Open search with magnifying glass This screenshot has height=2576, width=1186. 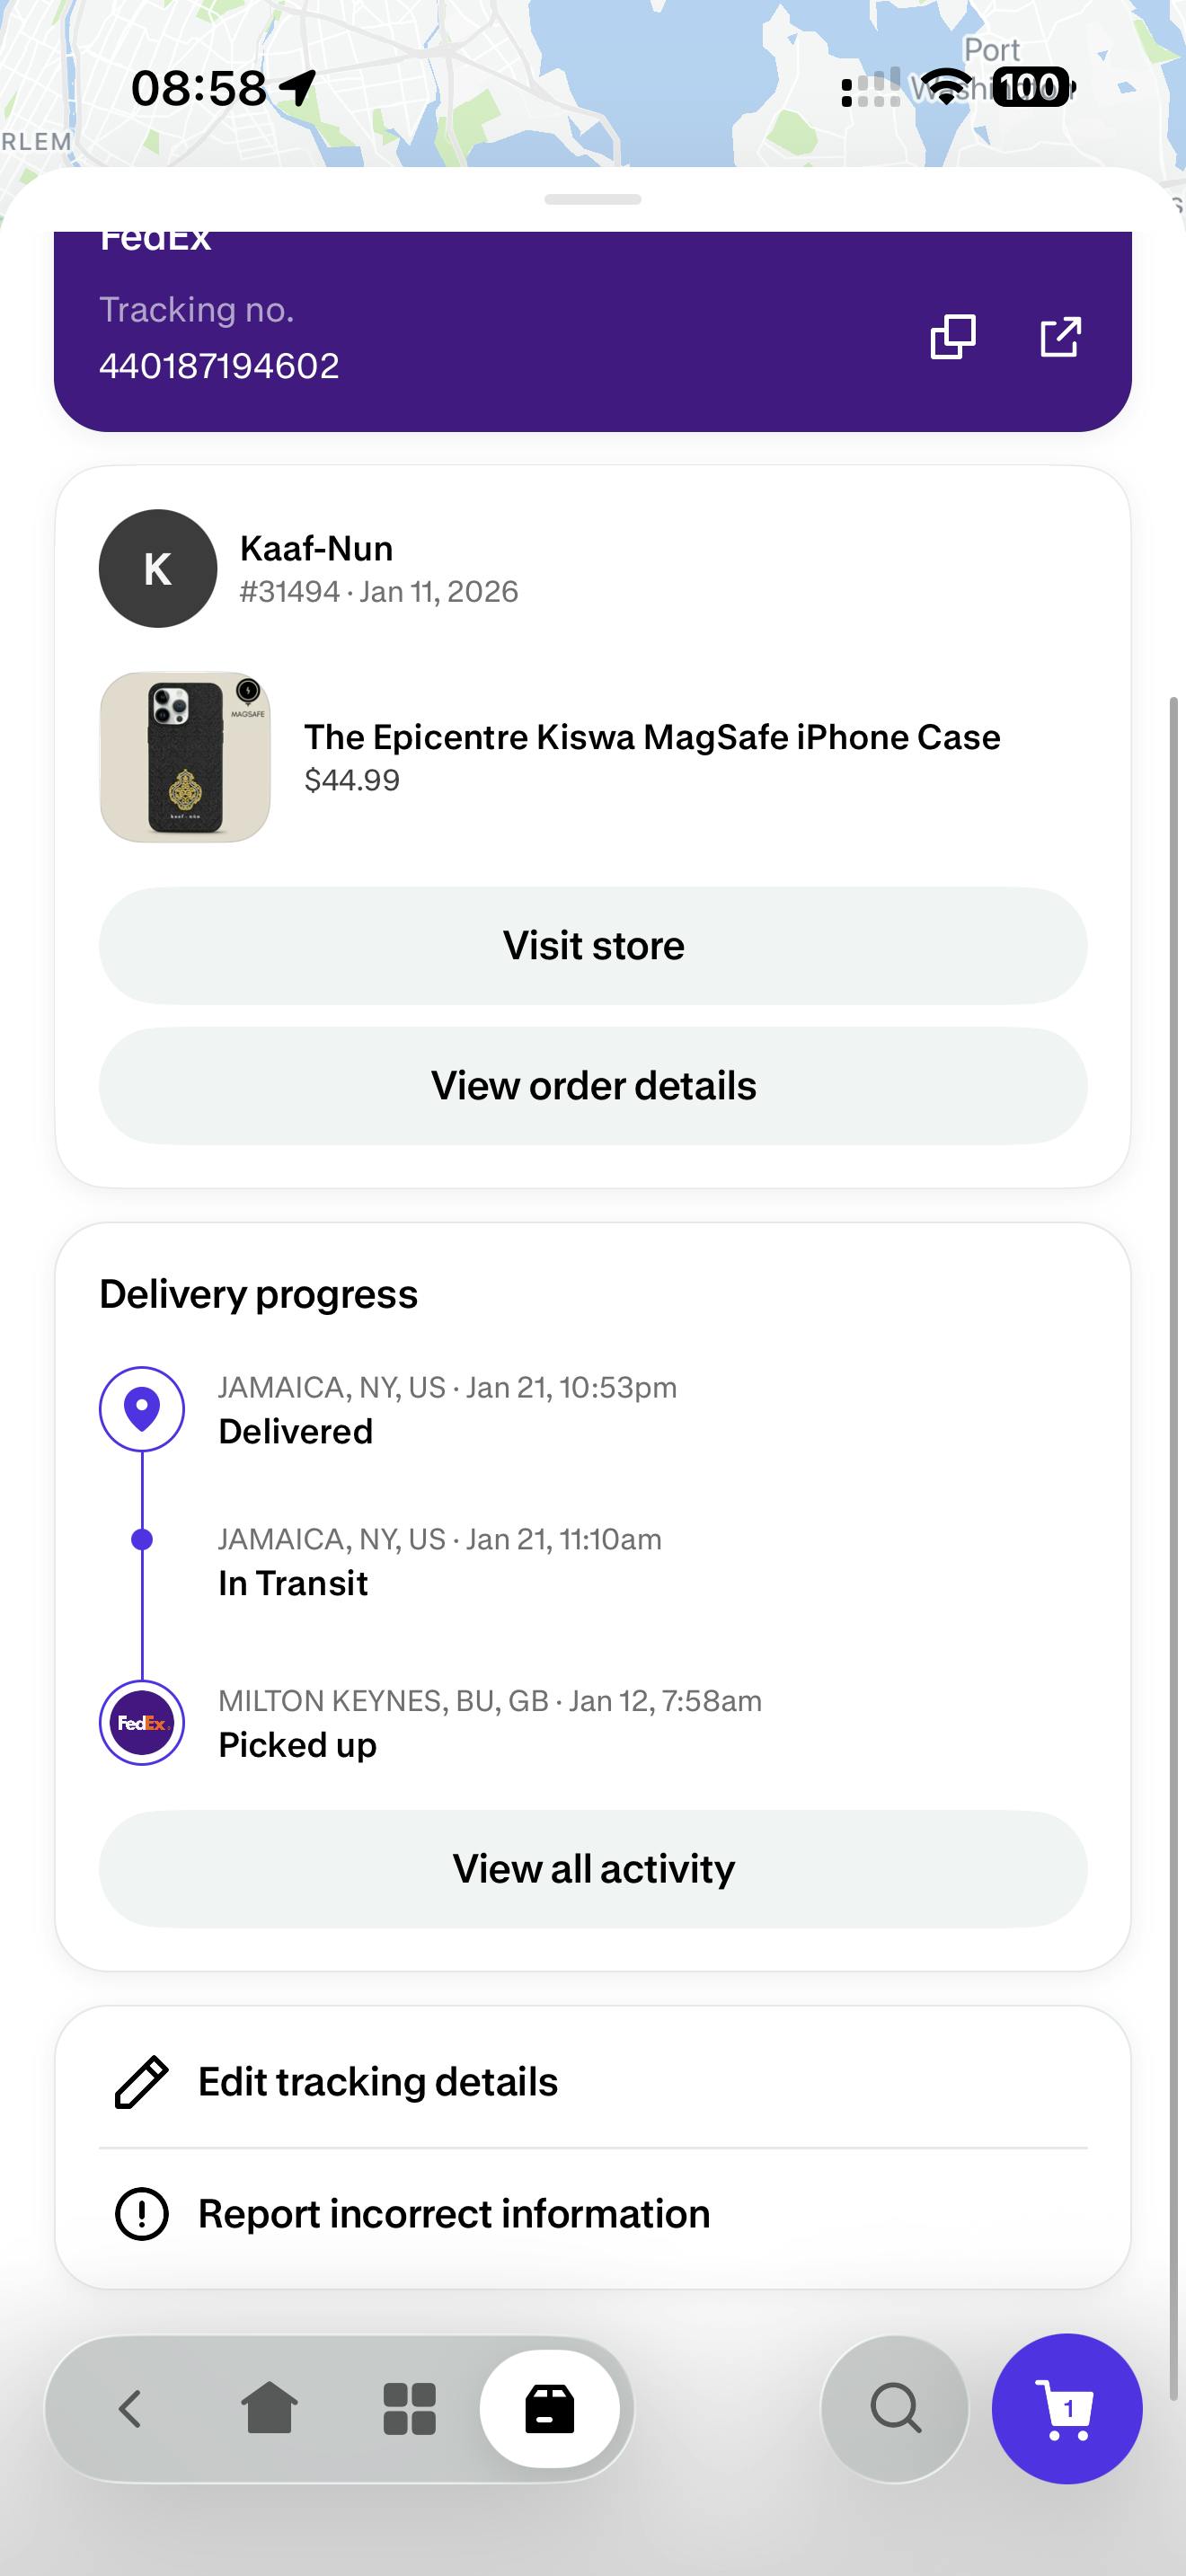pos(895,2408)
